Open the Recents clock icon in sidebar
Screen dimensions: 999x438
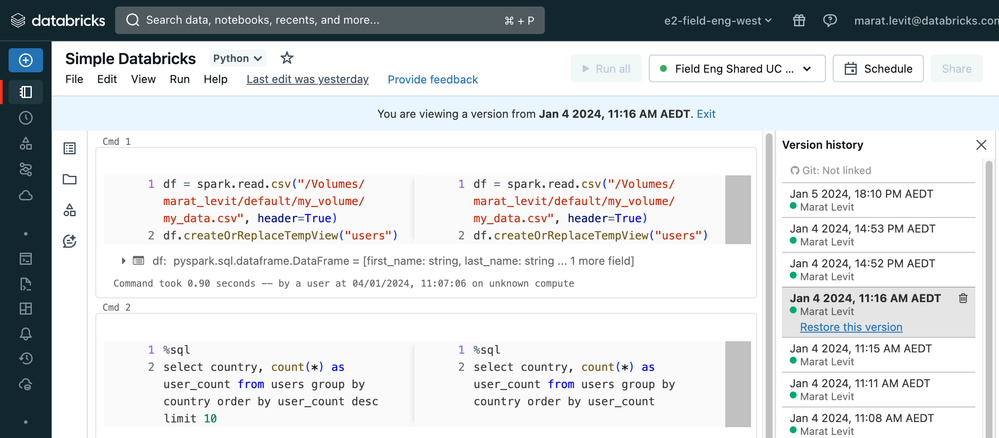[x=26, y=118]
